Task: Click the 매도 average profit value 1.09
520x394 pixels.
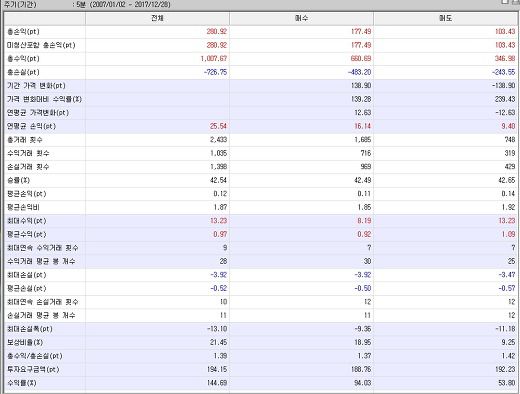Action: 508,234
